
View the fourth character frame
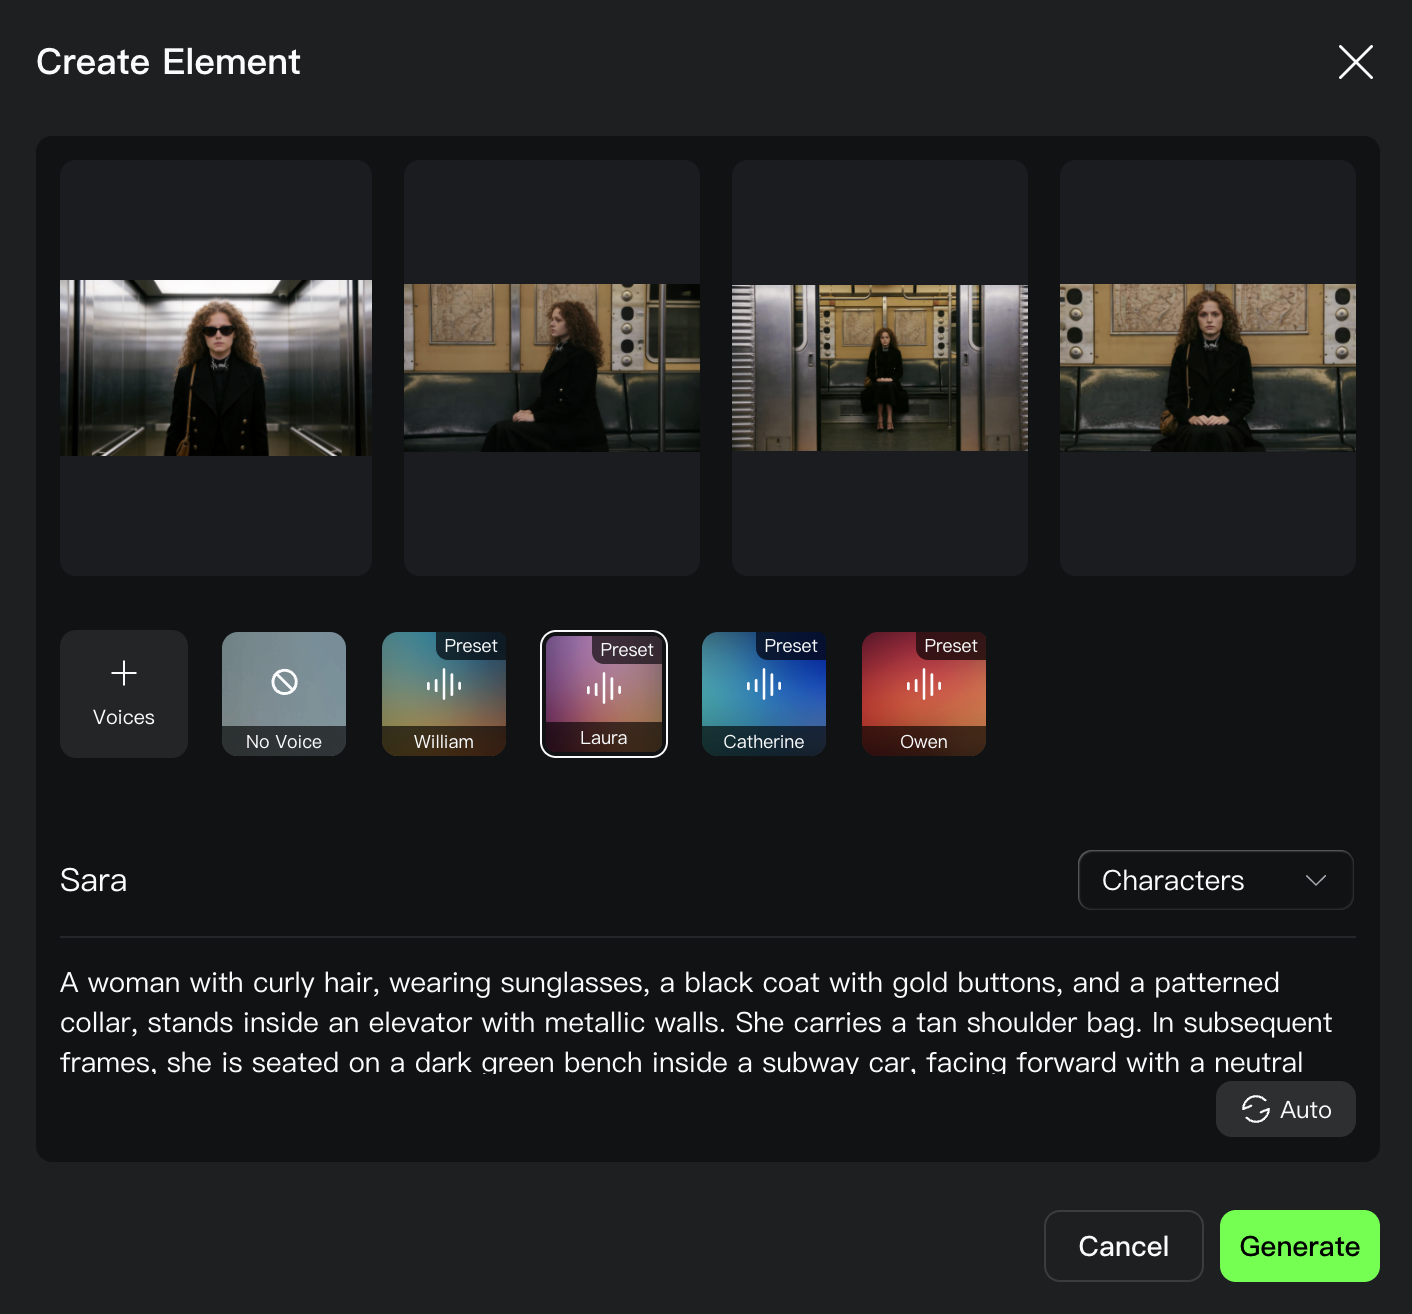tap(1207, 367)
